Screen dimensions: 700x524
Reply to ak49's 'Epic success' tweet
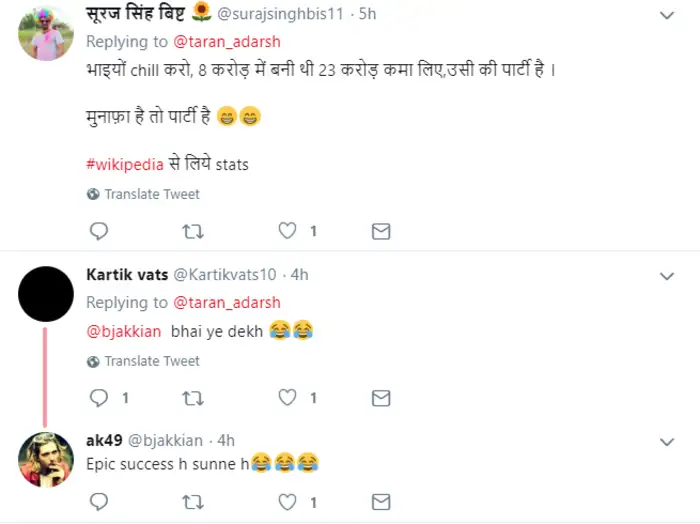[x=99, y=501]
